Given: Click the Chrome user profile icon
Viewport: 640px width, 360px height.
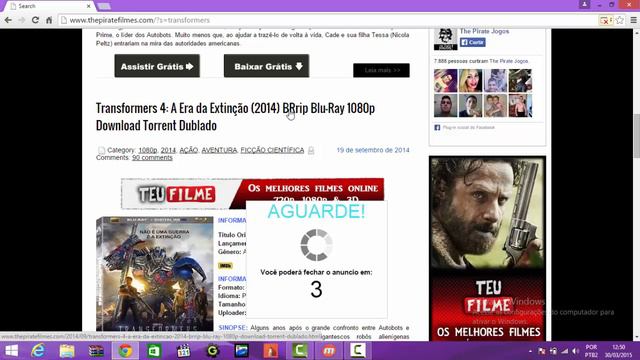Looking at the screenshot, I should [584, 4].
